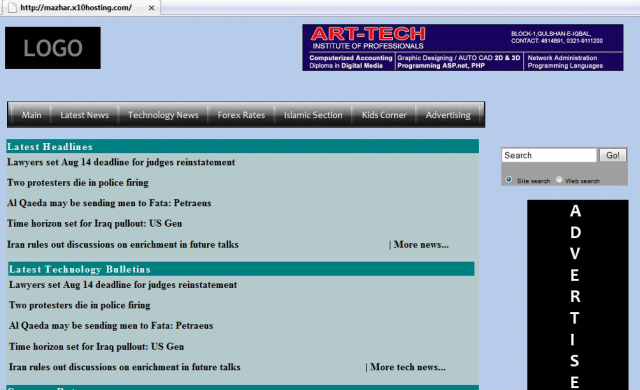Open Iraq pullout story under Technology Bulletins
The height and width of the screenshot is (390, 640).
97,347
